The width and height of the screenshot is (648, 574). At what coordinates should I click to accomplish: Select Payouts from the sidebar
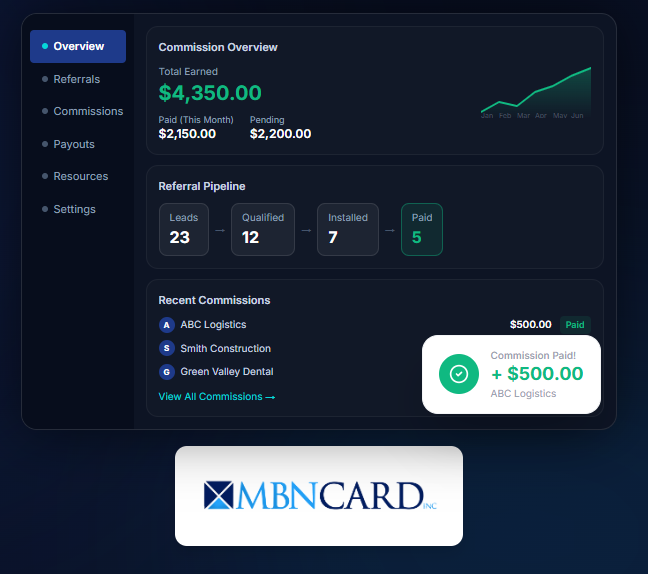click(x=74, y=144)
